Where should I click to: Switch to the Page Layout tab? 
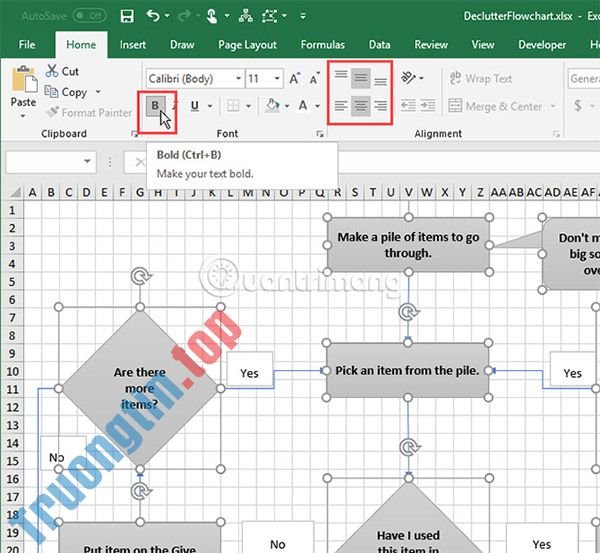(247, 45)
